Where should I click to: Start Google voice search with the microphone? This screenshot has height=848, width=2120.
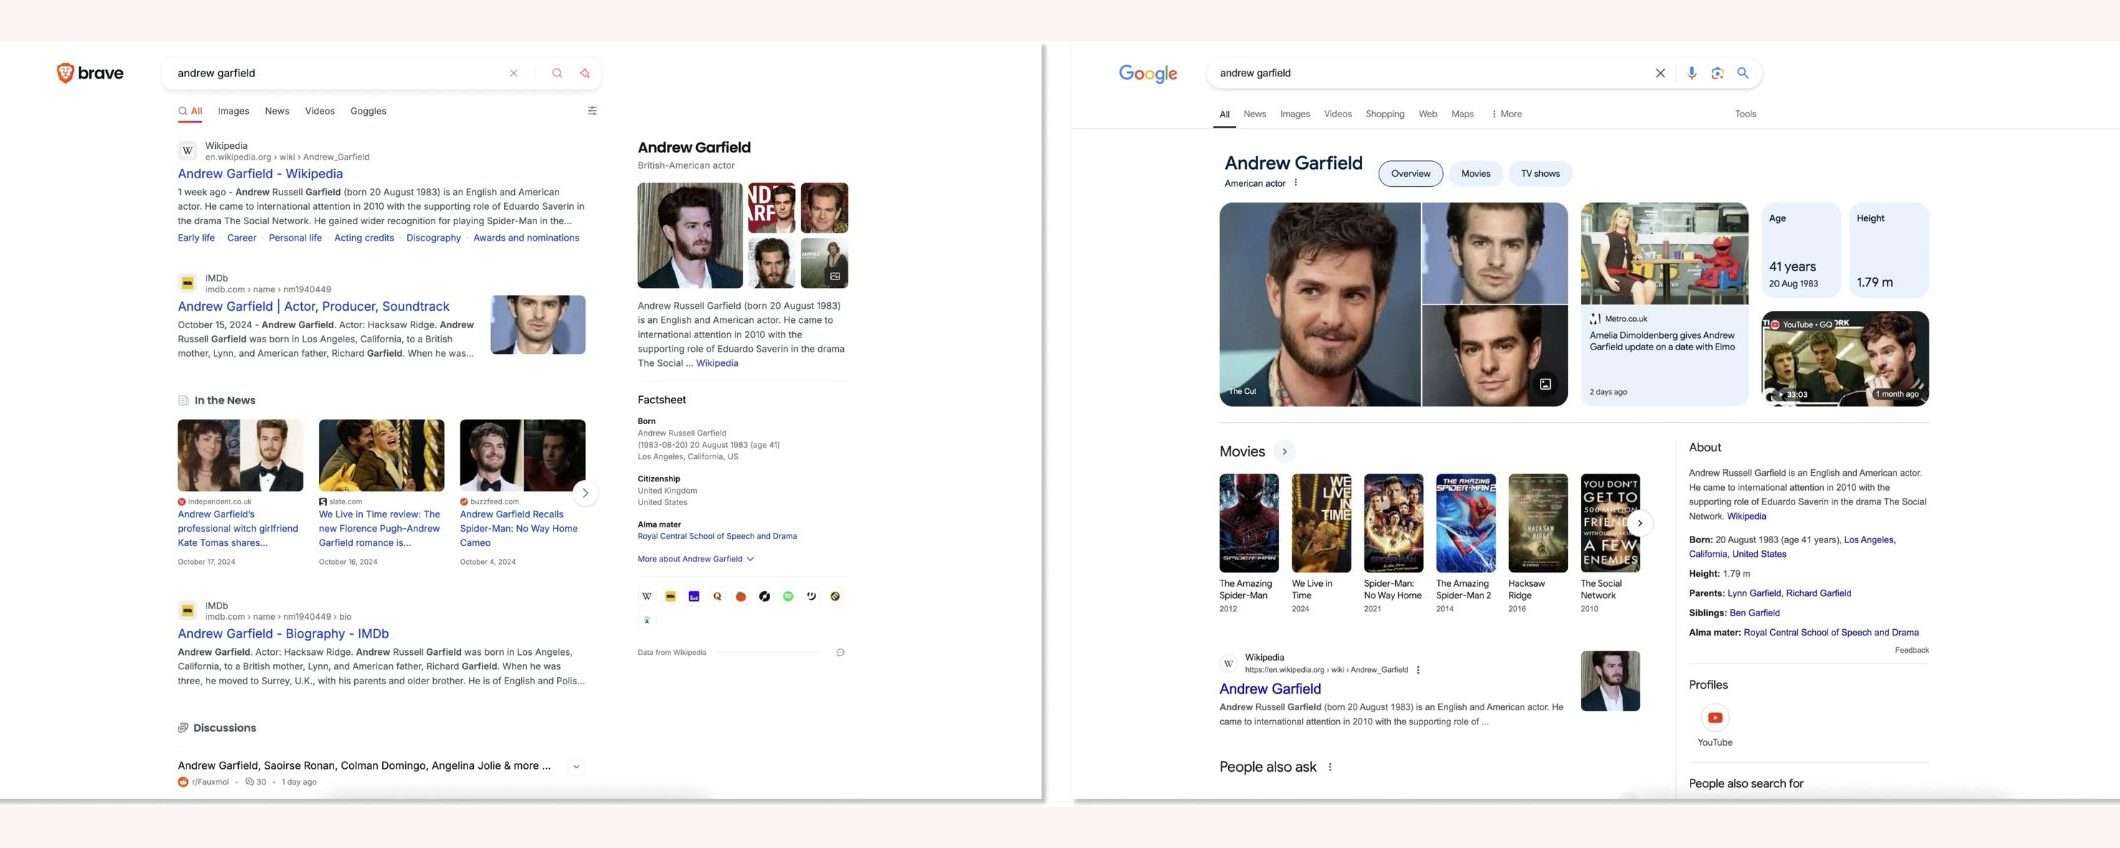[1692, 73]
